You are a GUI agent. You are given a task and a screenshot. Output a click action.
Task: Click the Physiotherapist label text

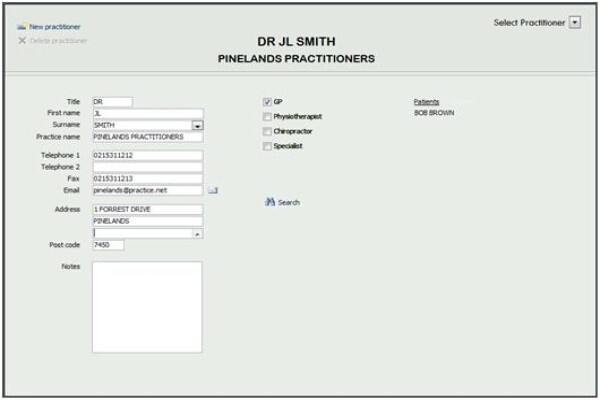298,117
